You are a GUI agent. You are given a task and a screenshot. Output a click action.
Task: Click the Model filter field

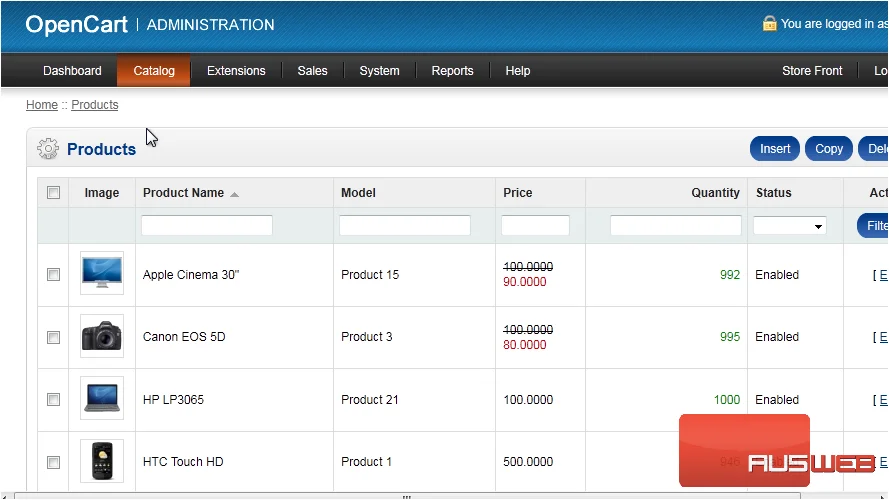pos(405,226)
